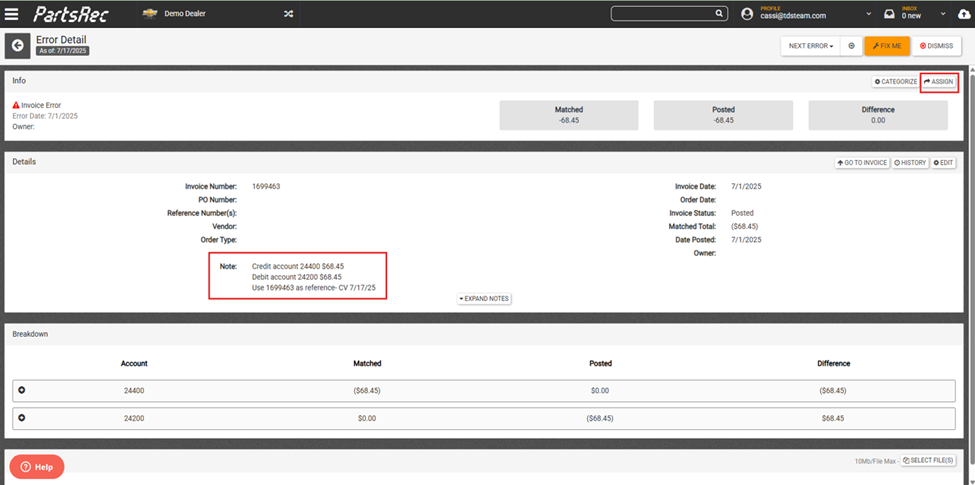Click the profile avatar icon
The height and width of the screenshot is (485, 975).
(x=748, y=14)
